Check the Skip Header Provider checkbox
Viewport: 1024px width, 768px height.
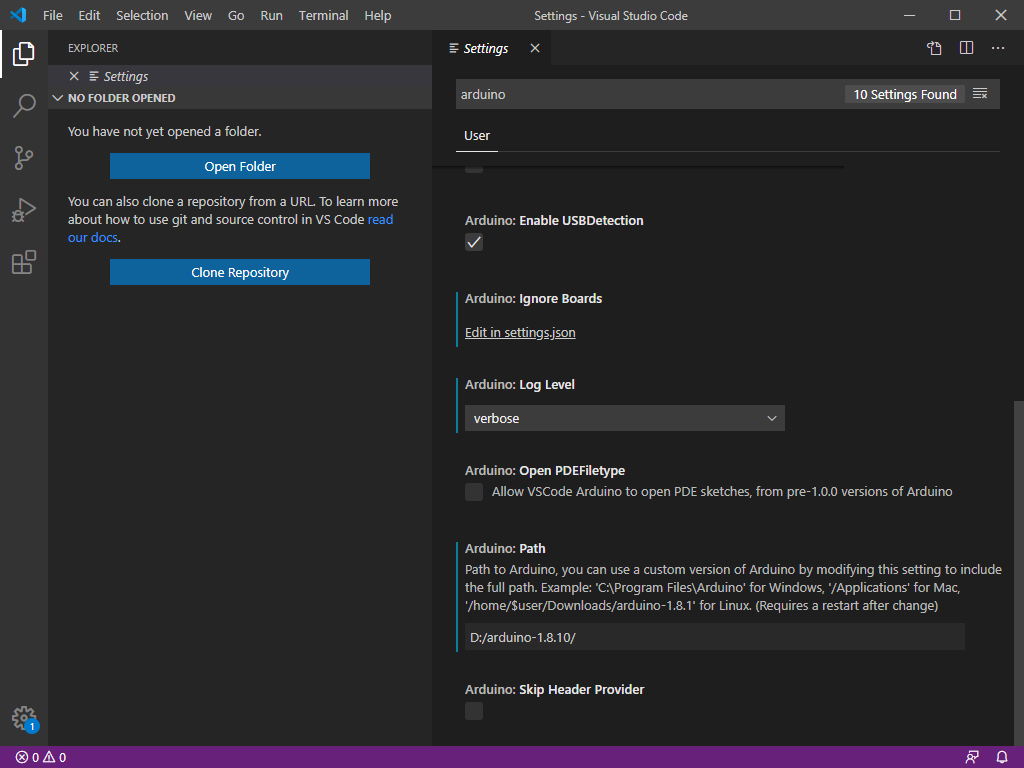tap(474, 711)
